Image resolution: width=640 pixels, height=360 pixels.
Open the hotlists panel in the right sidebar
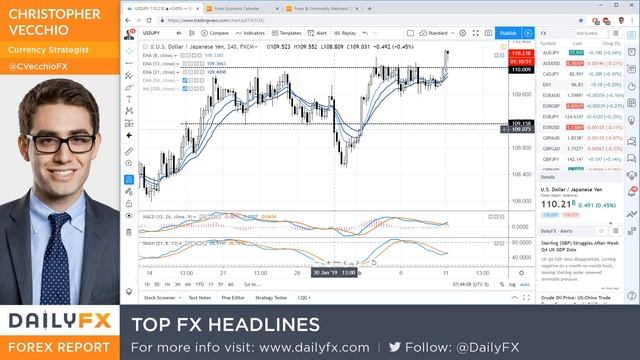tap(631, 86)
